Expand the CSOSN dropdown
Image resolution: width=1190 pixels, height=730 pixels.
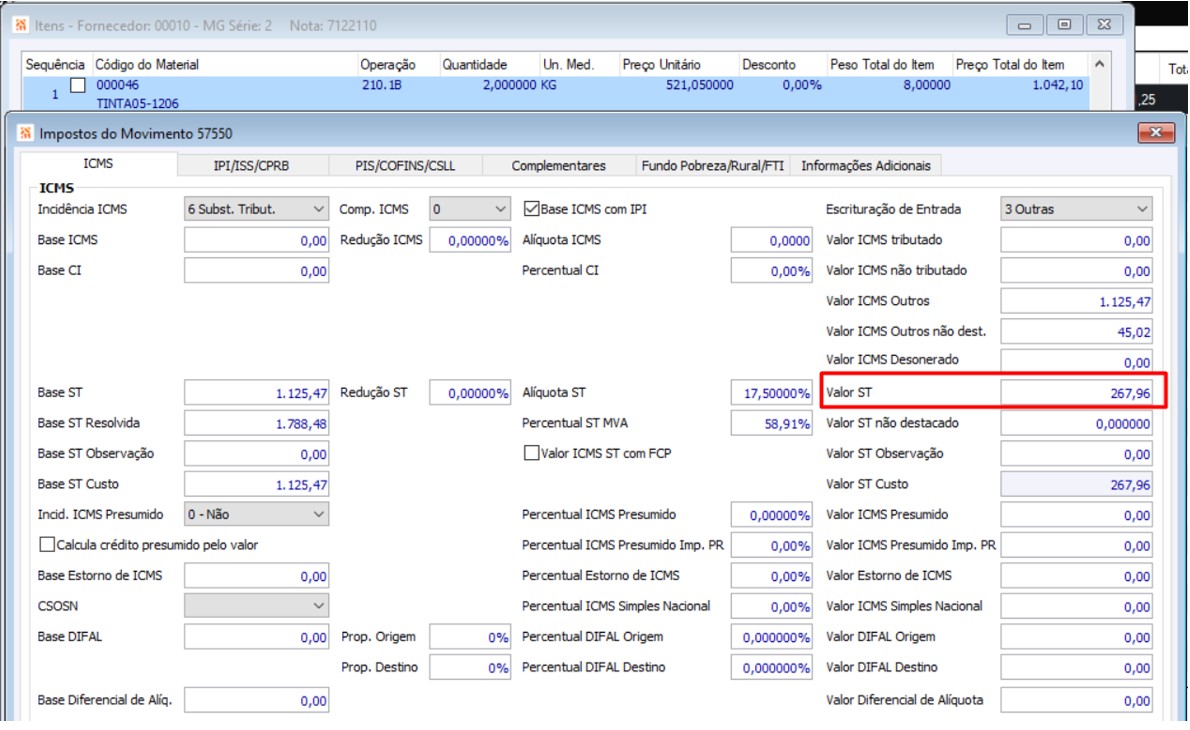click(x=257, y=606)
